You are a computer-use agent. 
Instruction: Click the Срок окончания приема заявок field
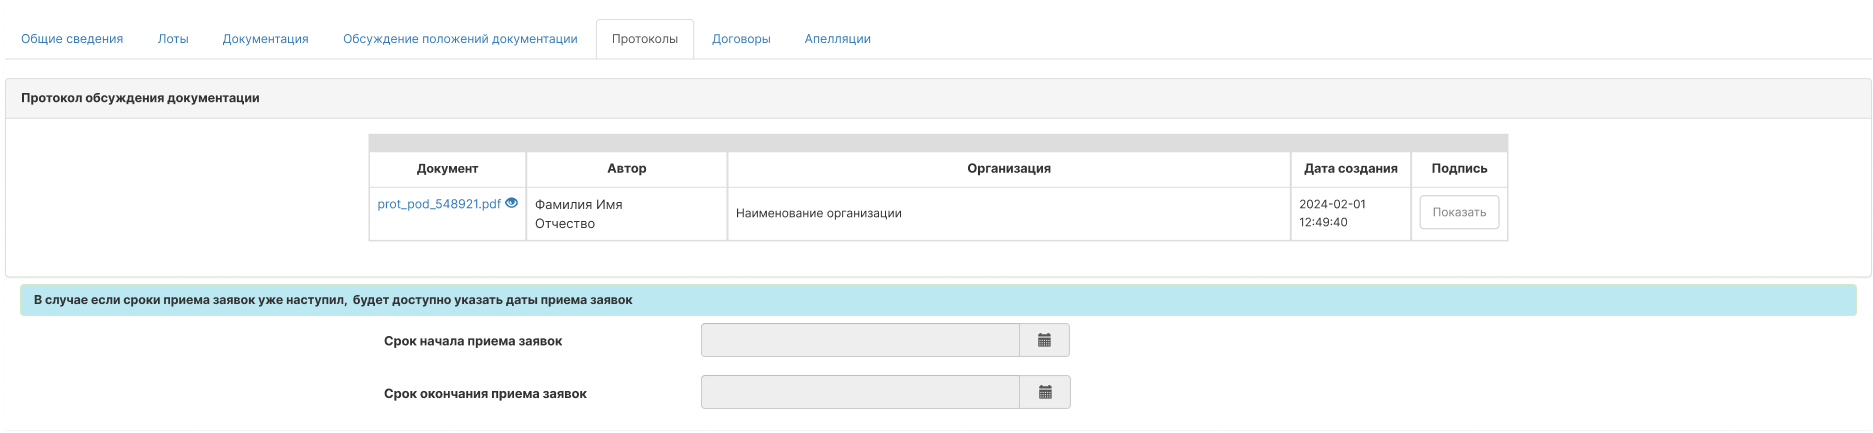tap(860, 392)
